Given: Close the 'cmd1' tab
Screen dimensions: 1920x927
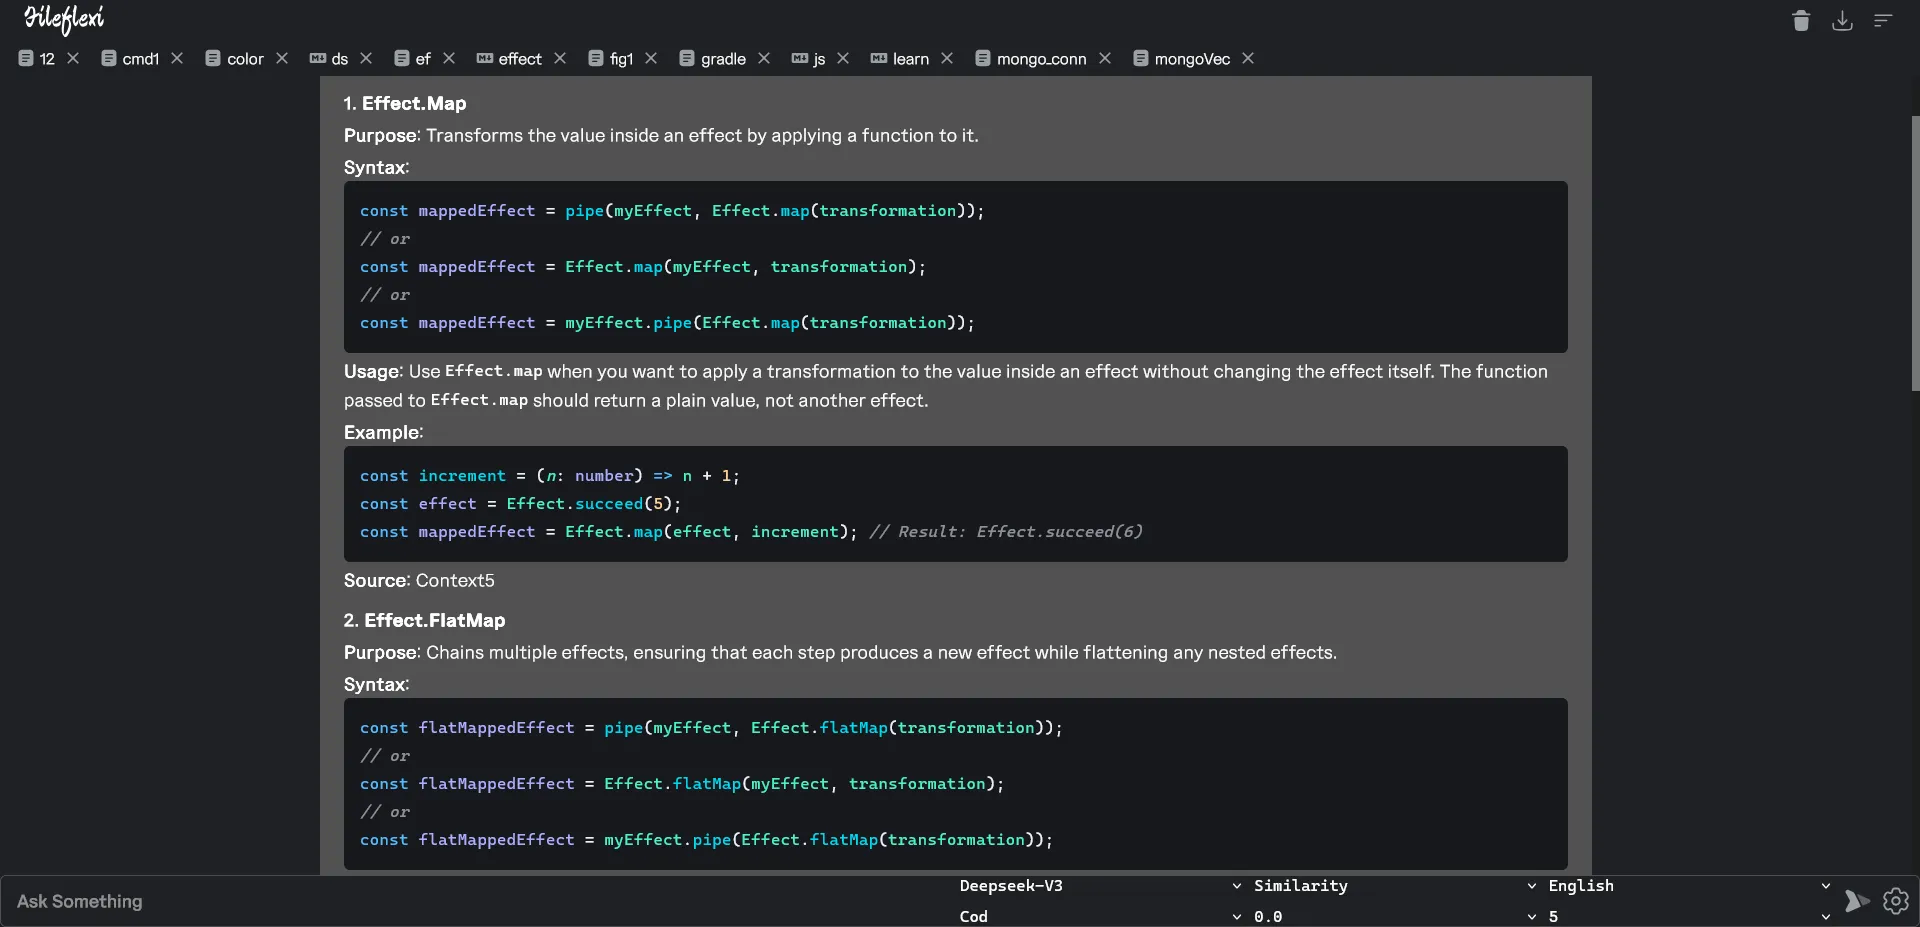Looking at the screenshot, I should pos(177,59).
